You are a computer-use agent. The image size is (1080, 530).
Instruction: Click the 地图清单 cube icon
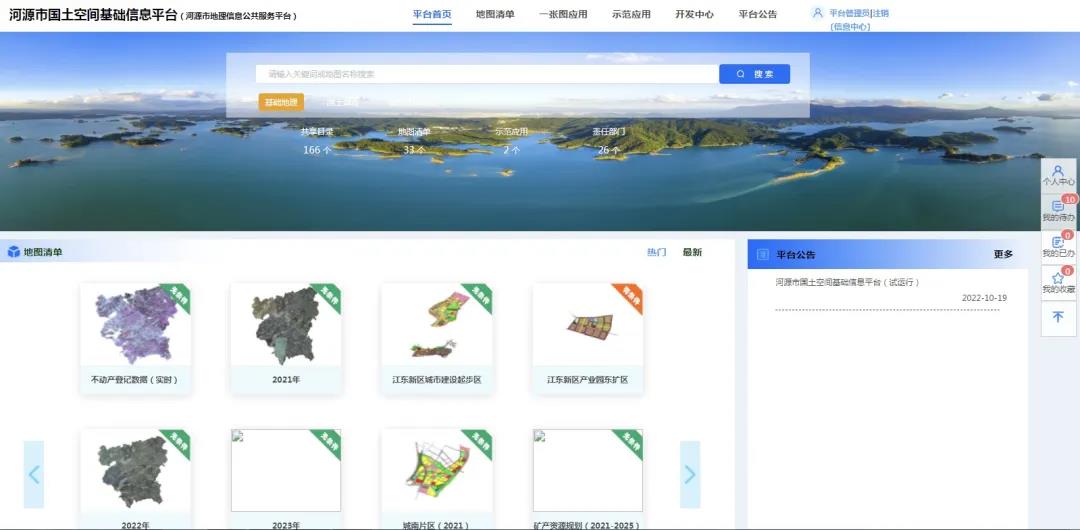[x=14, y=252]
